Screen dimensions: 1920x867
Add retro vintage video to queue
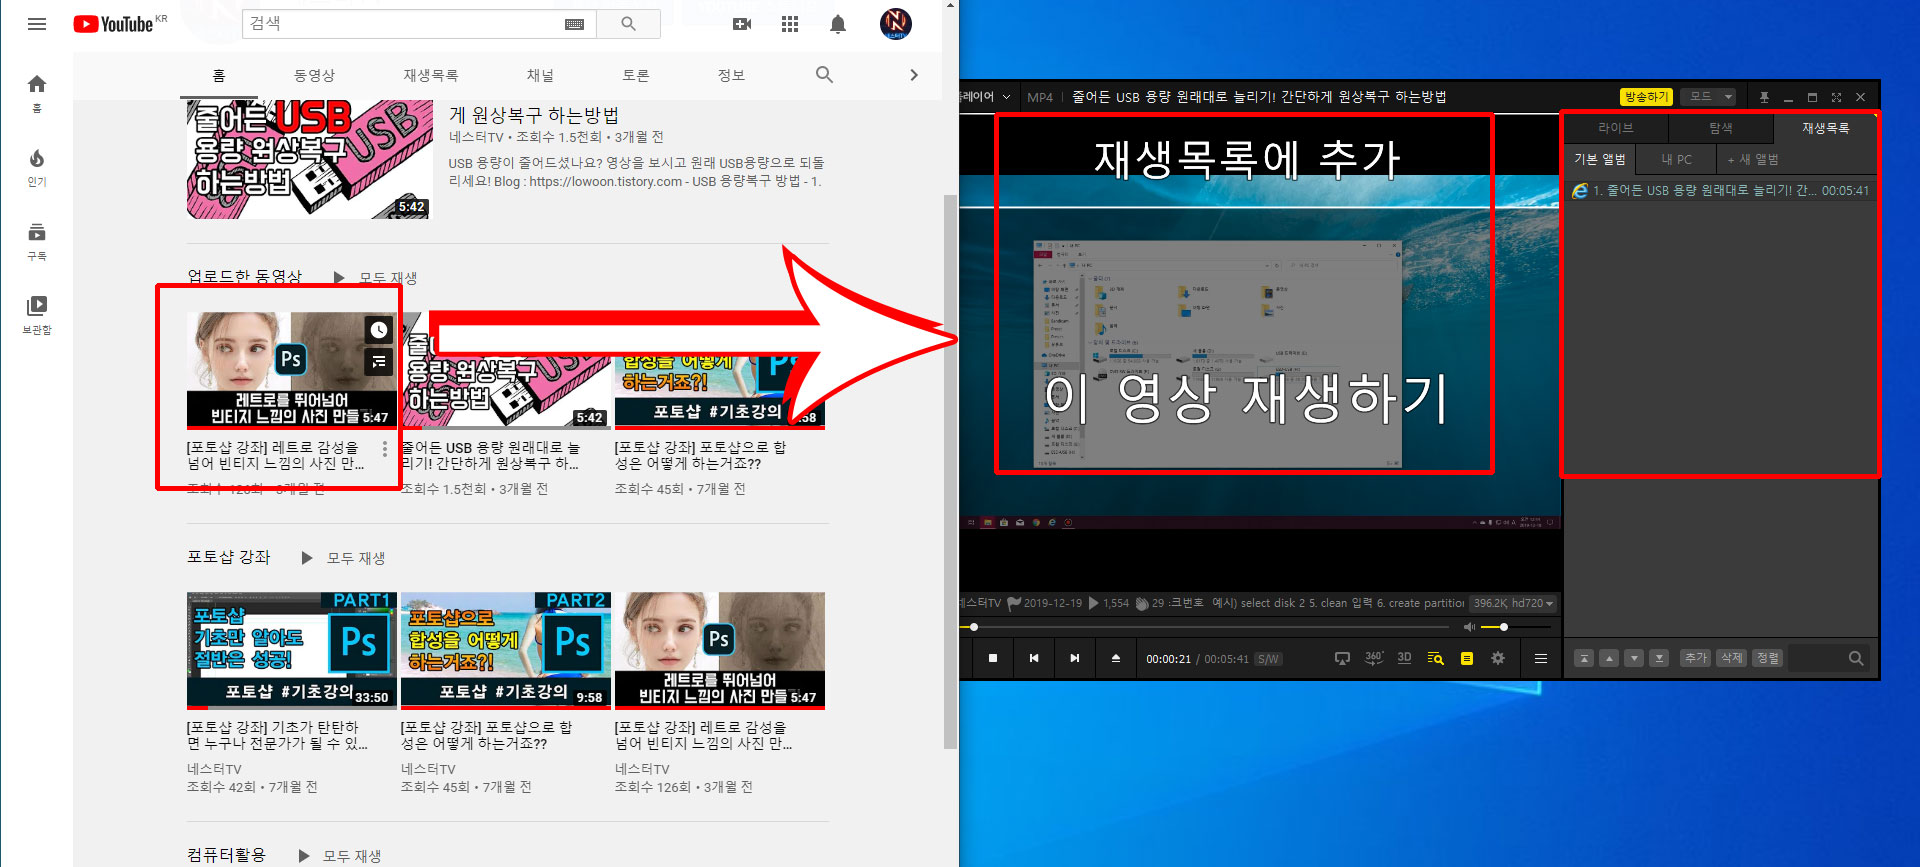pyautogui.click(x=379, y=362)
